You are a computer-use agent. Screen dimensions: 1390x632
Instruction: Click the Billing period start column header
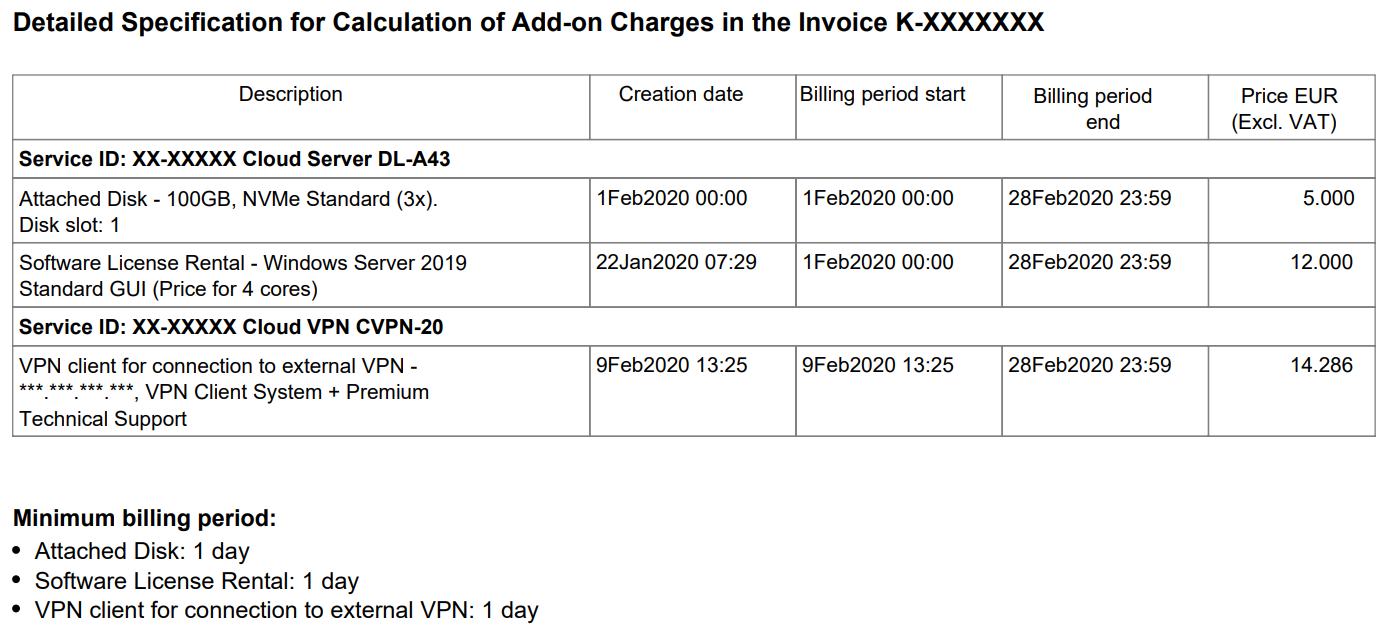[882, 95]
